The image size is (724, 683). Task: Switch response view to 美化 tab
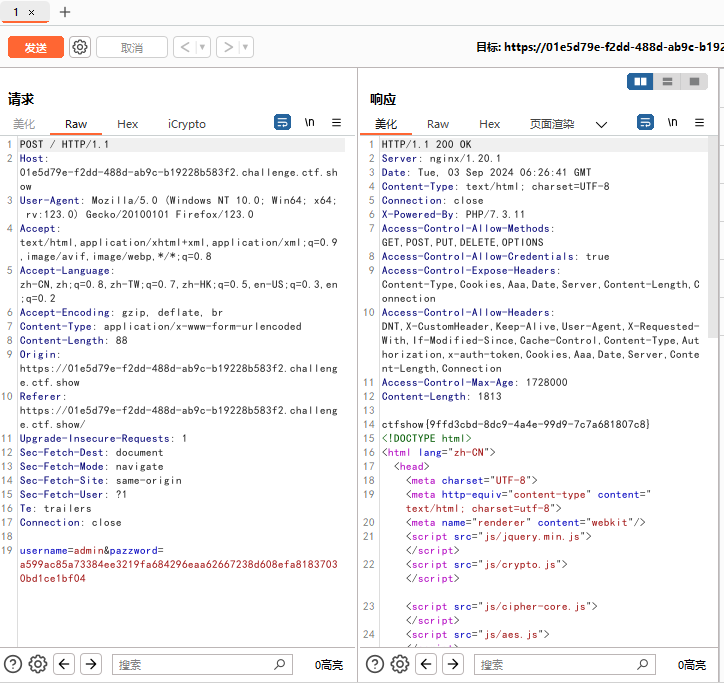[386, 124]
